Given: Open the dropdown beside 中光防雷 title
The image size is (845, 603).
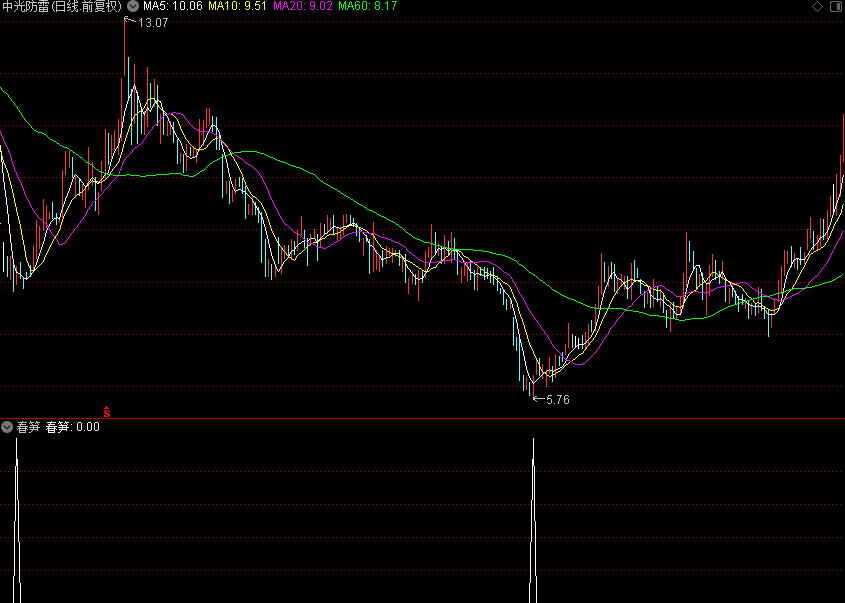Looking at the screenshot, I should point(133,6).
